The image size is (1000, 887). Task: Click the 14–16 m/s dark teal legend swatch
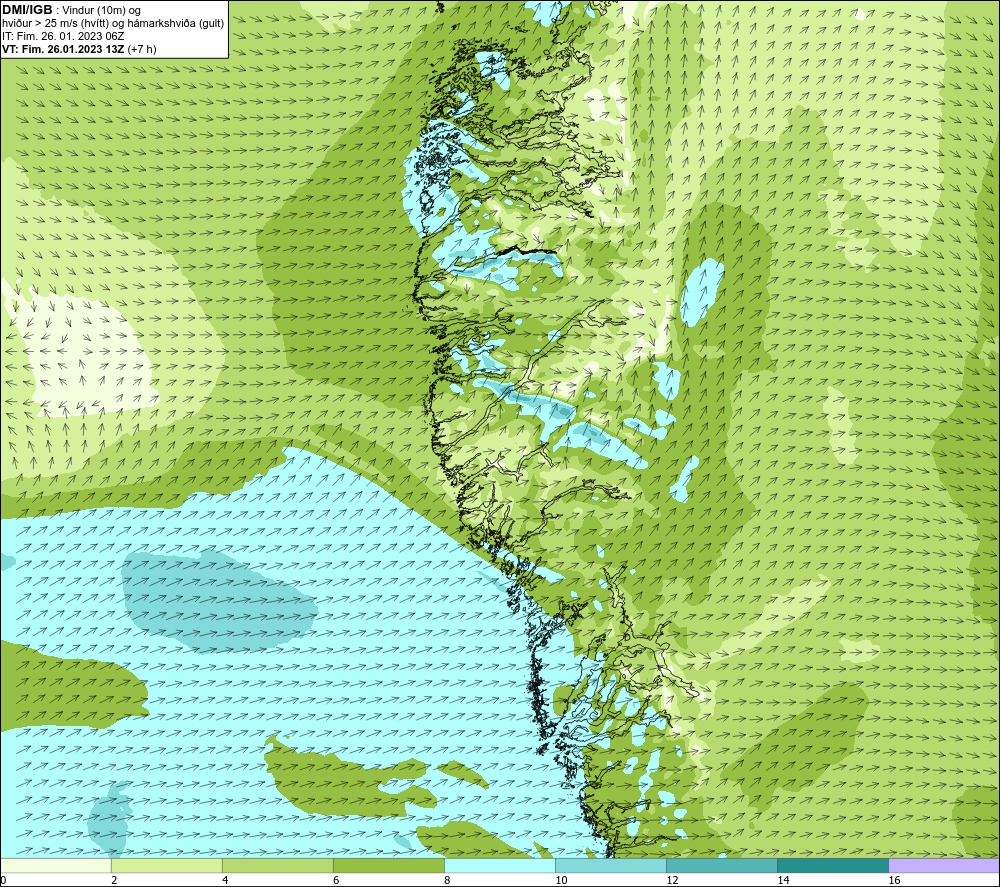click(832, 865)
